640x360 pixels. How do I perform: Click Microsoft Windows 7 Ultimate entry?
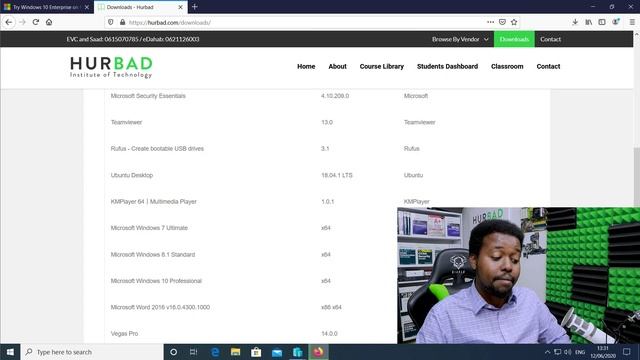point(149,228)
